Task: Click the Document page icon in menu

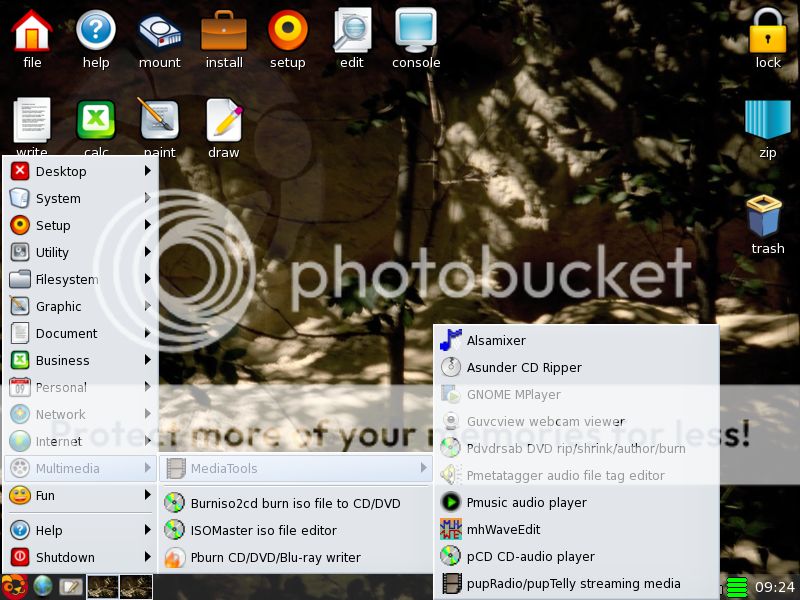Action: tap(20, 333)
